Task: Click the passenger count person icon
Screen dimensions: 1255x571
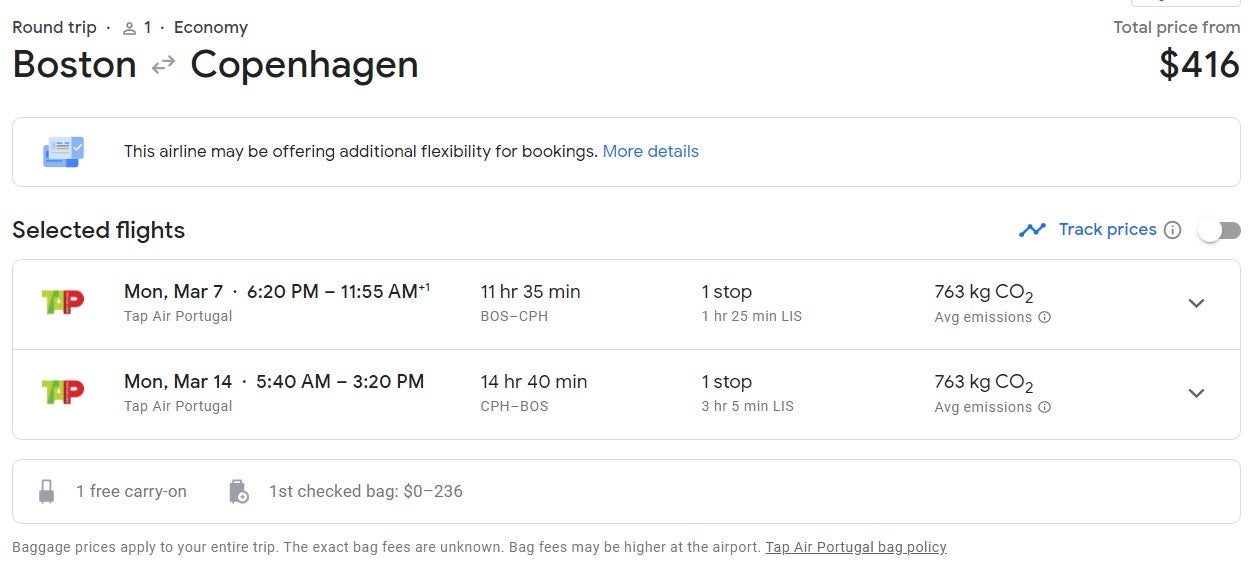Action: 129,28
